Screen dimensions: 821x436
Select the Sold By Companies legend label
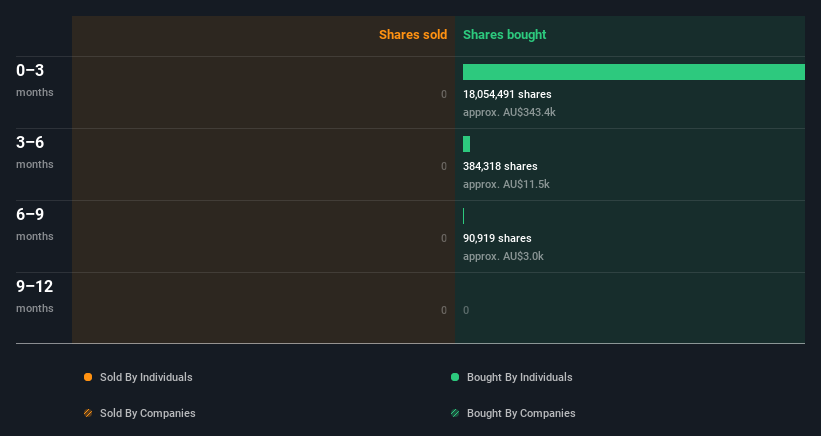pos(148,413)
